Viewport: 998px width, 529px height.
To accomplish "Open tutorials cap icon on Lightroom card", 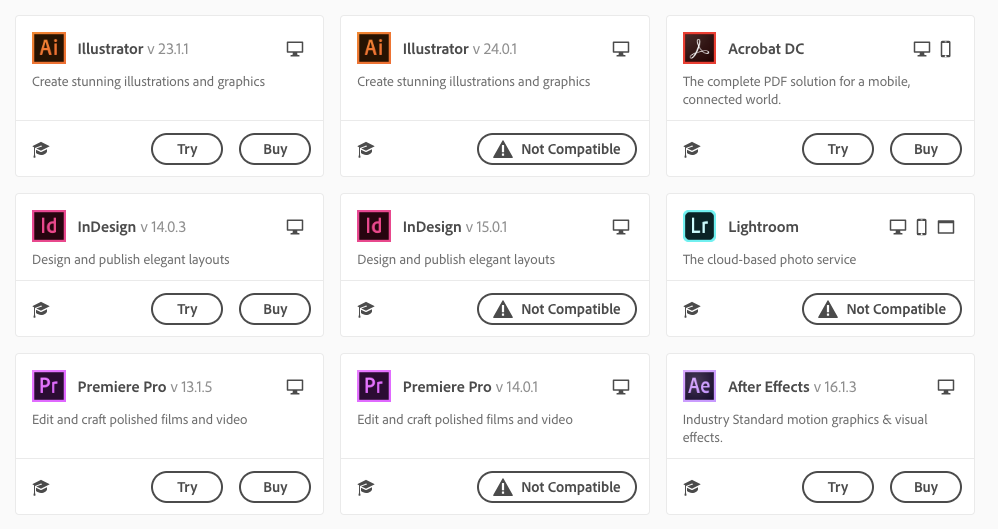I will pyautogui.click(x=691, y=309).
